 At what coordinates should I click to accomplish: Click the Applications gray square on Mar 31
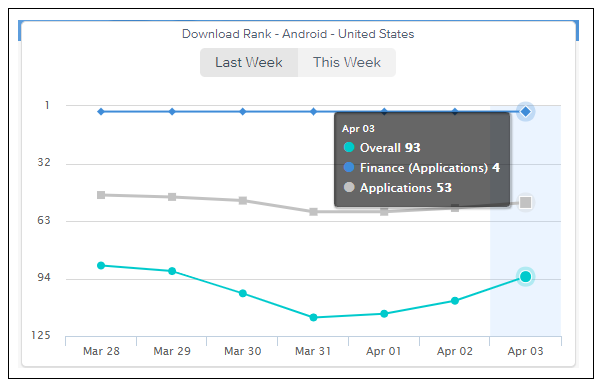point(313,211)
